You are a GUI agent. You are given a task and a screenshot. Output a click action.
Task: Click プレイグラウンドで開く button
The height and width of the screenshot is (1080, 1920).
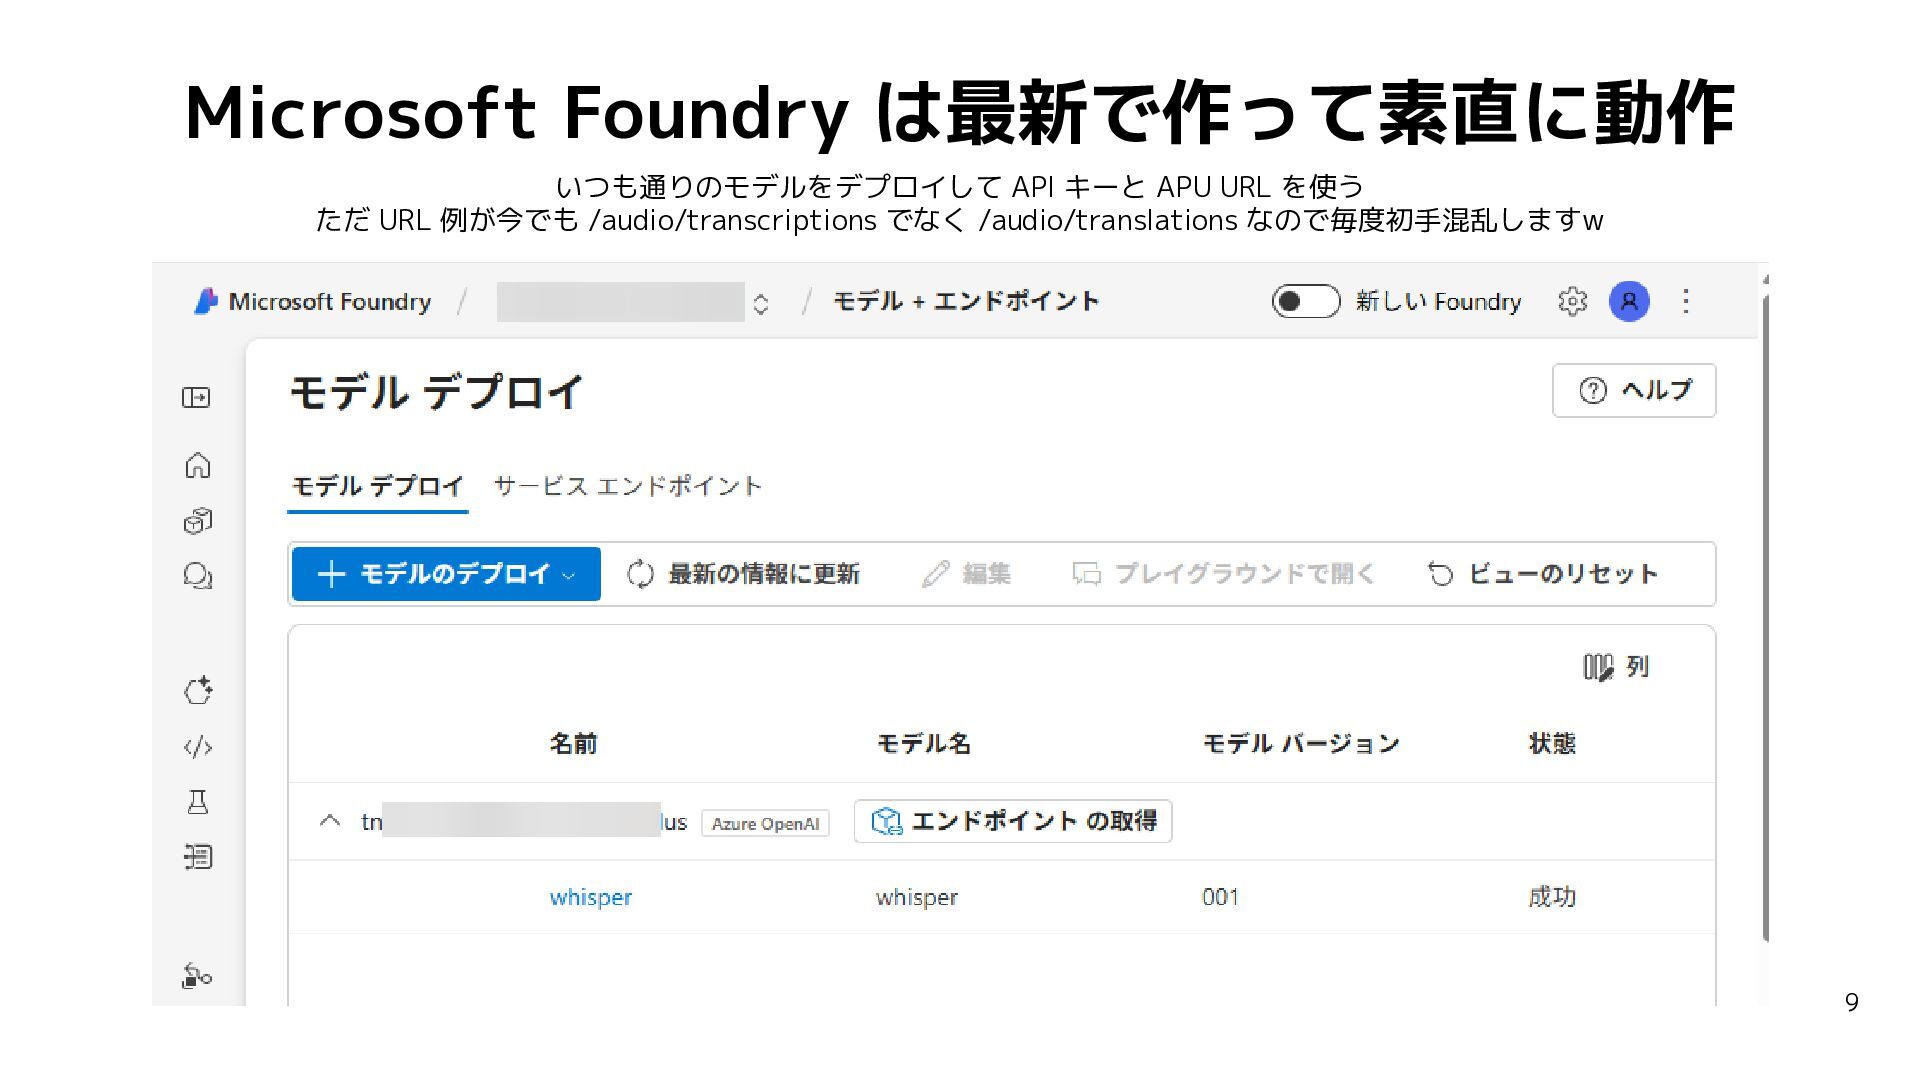(1224, 574)
